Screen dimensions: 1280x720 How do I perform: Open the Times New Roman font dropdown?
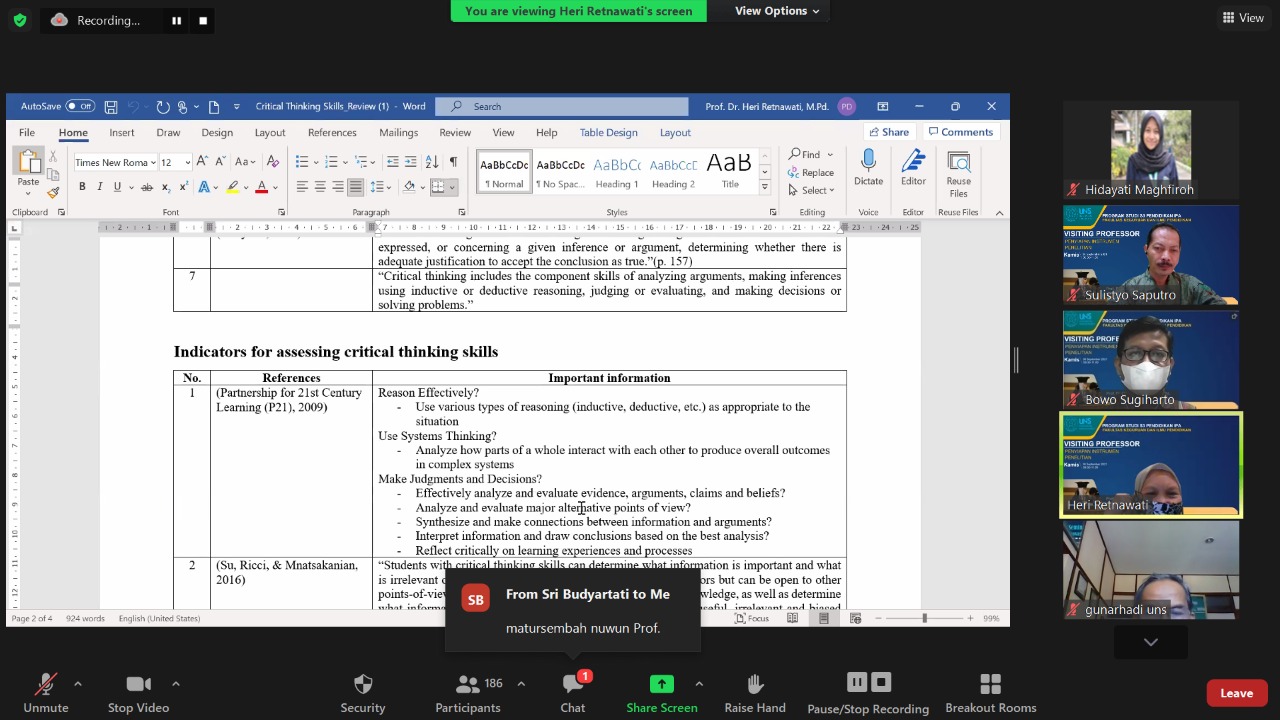[153, 162]
